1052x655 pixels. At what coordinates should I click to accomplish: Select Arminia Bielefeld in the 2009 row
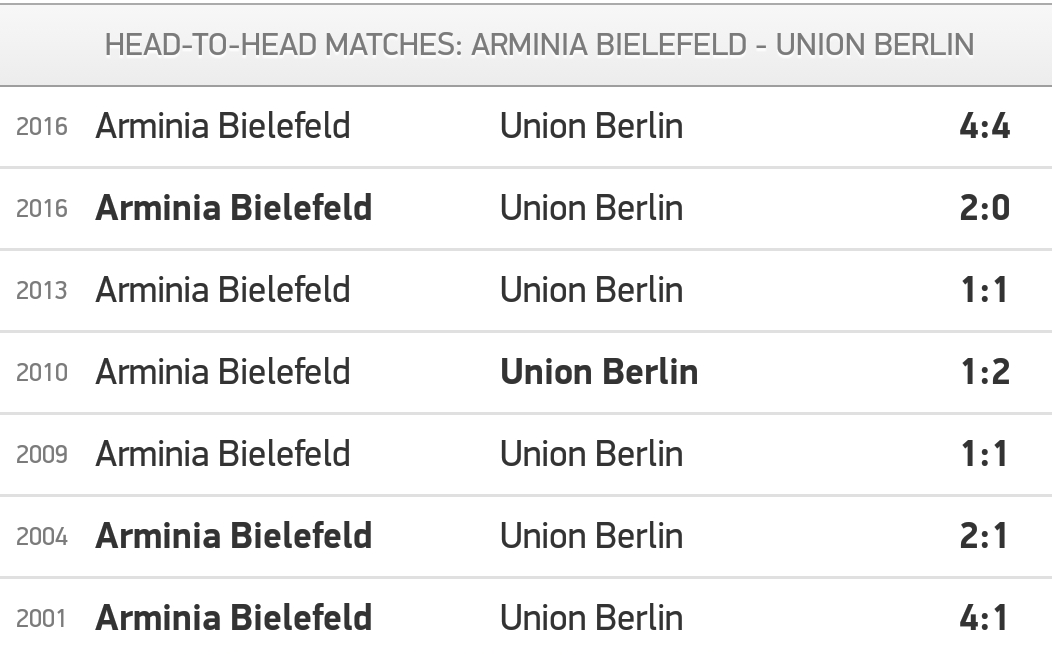[223, 454]
